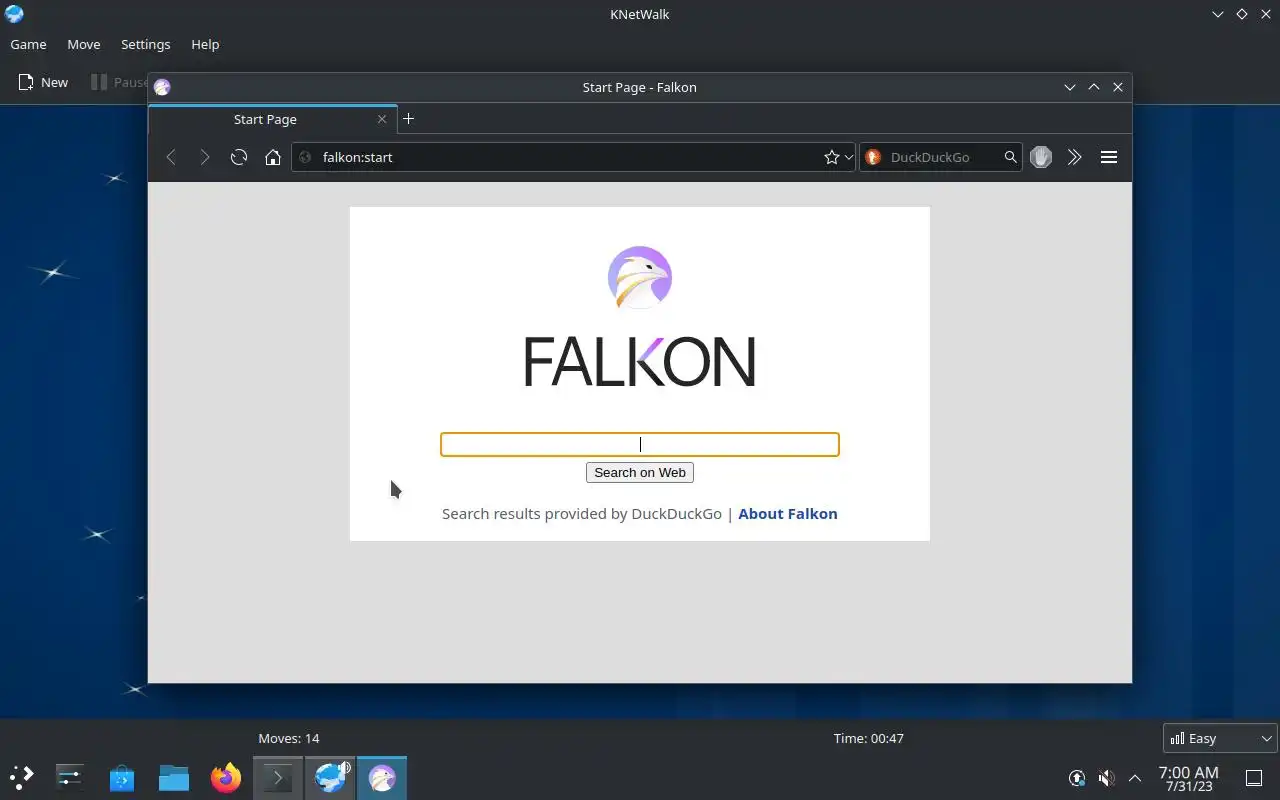
Task: Start a New game in KNetWalk
Action: pos(43,82)
